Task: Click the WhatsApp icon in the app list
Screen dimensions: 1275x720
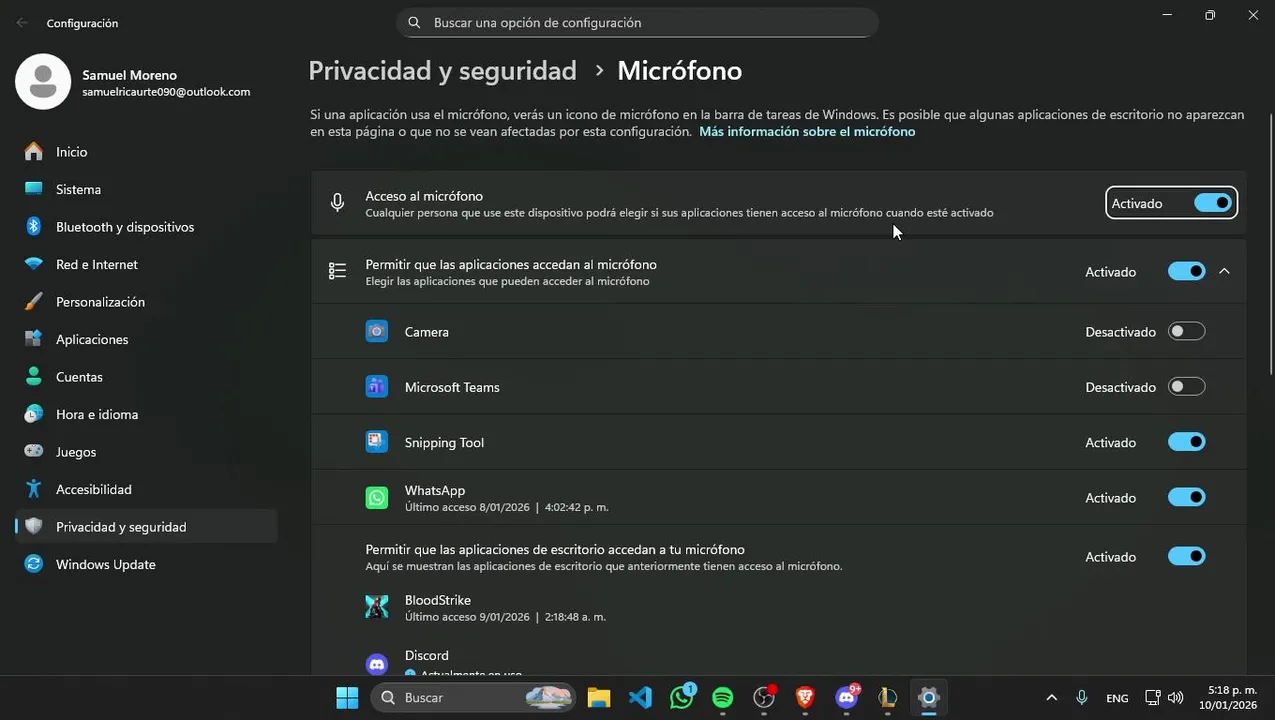Action: point(377,497)
